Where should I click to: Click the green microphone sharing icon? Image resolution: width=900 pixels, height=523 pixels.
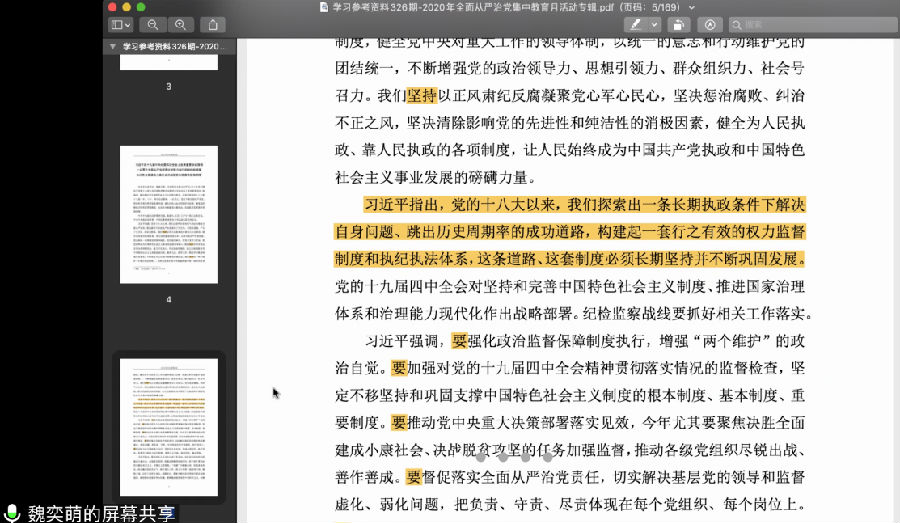coord(12,513)
